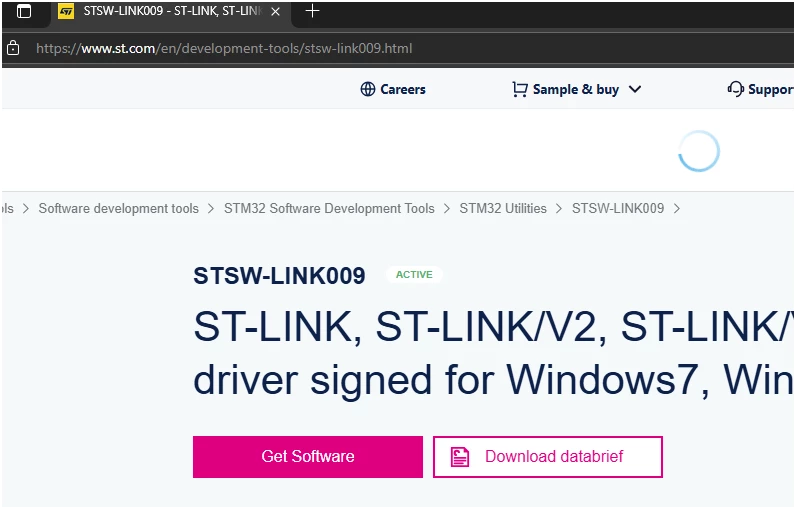Click the databrief document icon
796x509 pixels.
point(460,457)
